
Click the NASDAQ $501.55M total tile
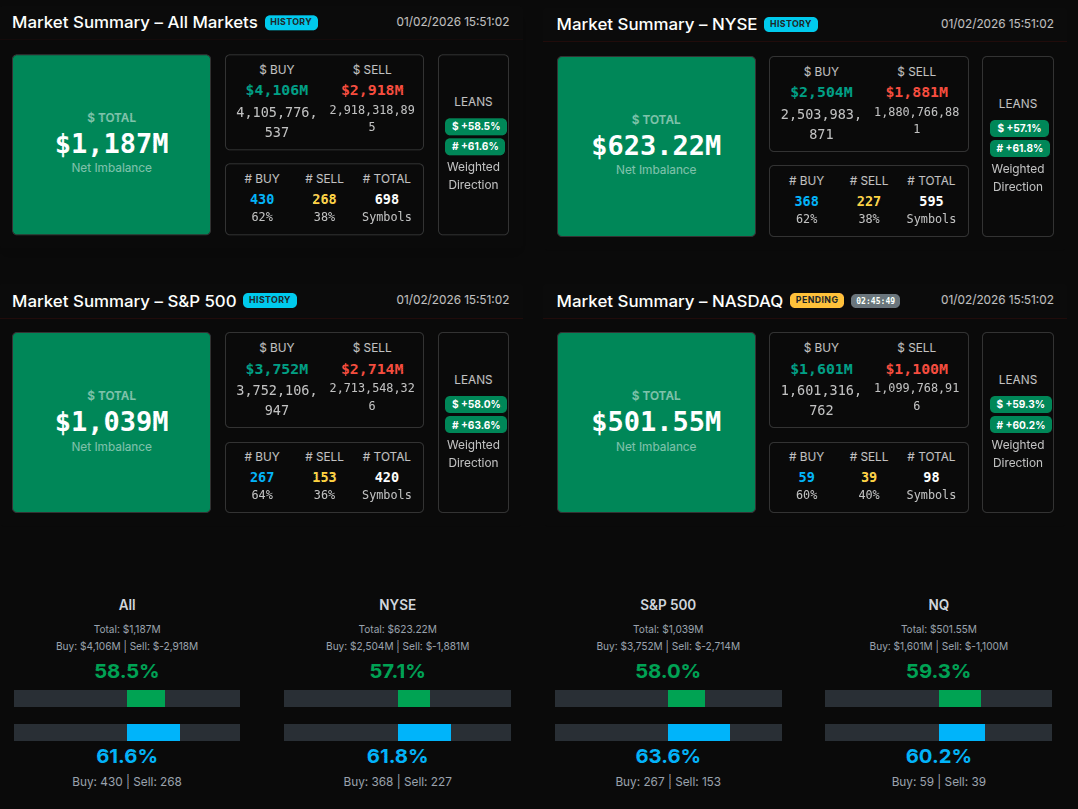(656, 422)
